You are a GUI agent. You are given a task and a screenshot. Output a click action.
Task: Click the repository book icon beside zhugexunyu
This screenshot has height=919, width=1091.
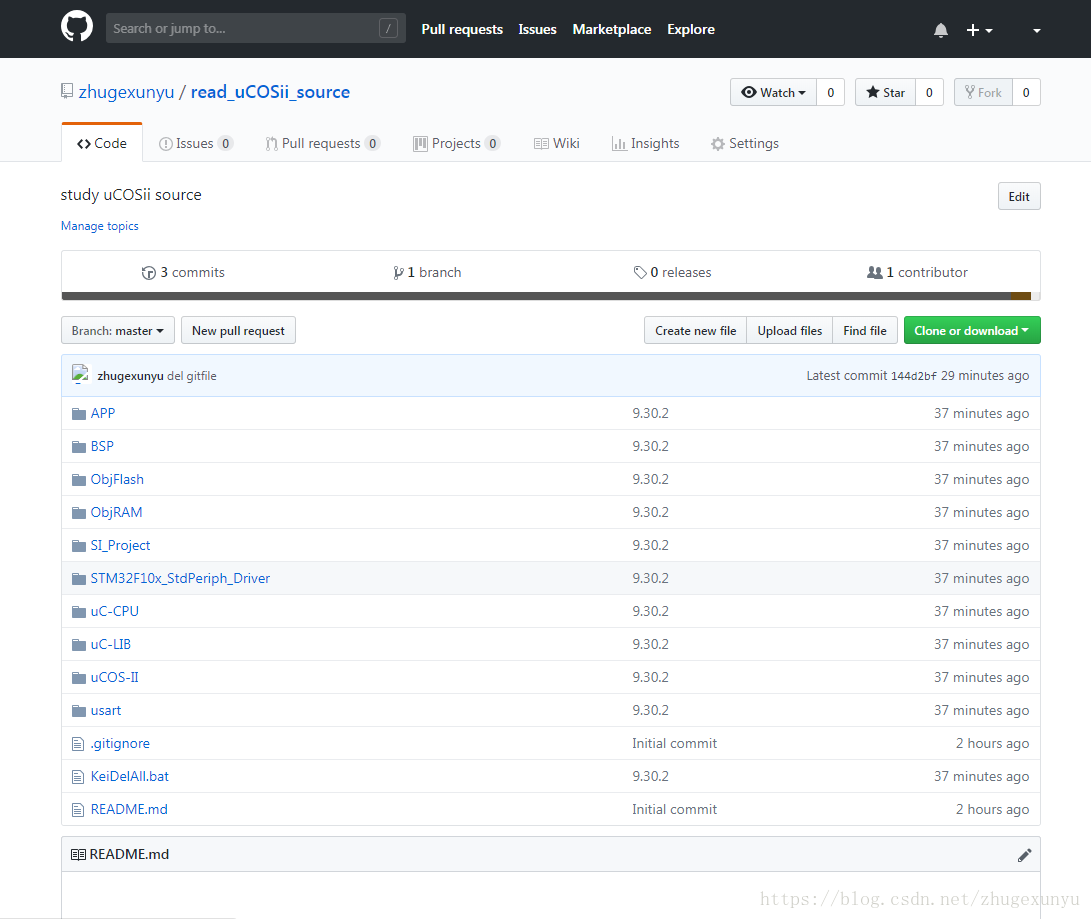coord(67,91)
